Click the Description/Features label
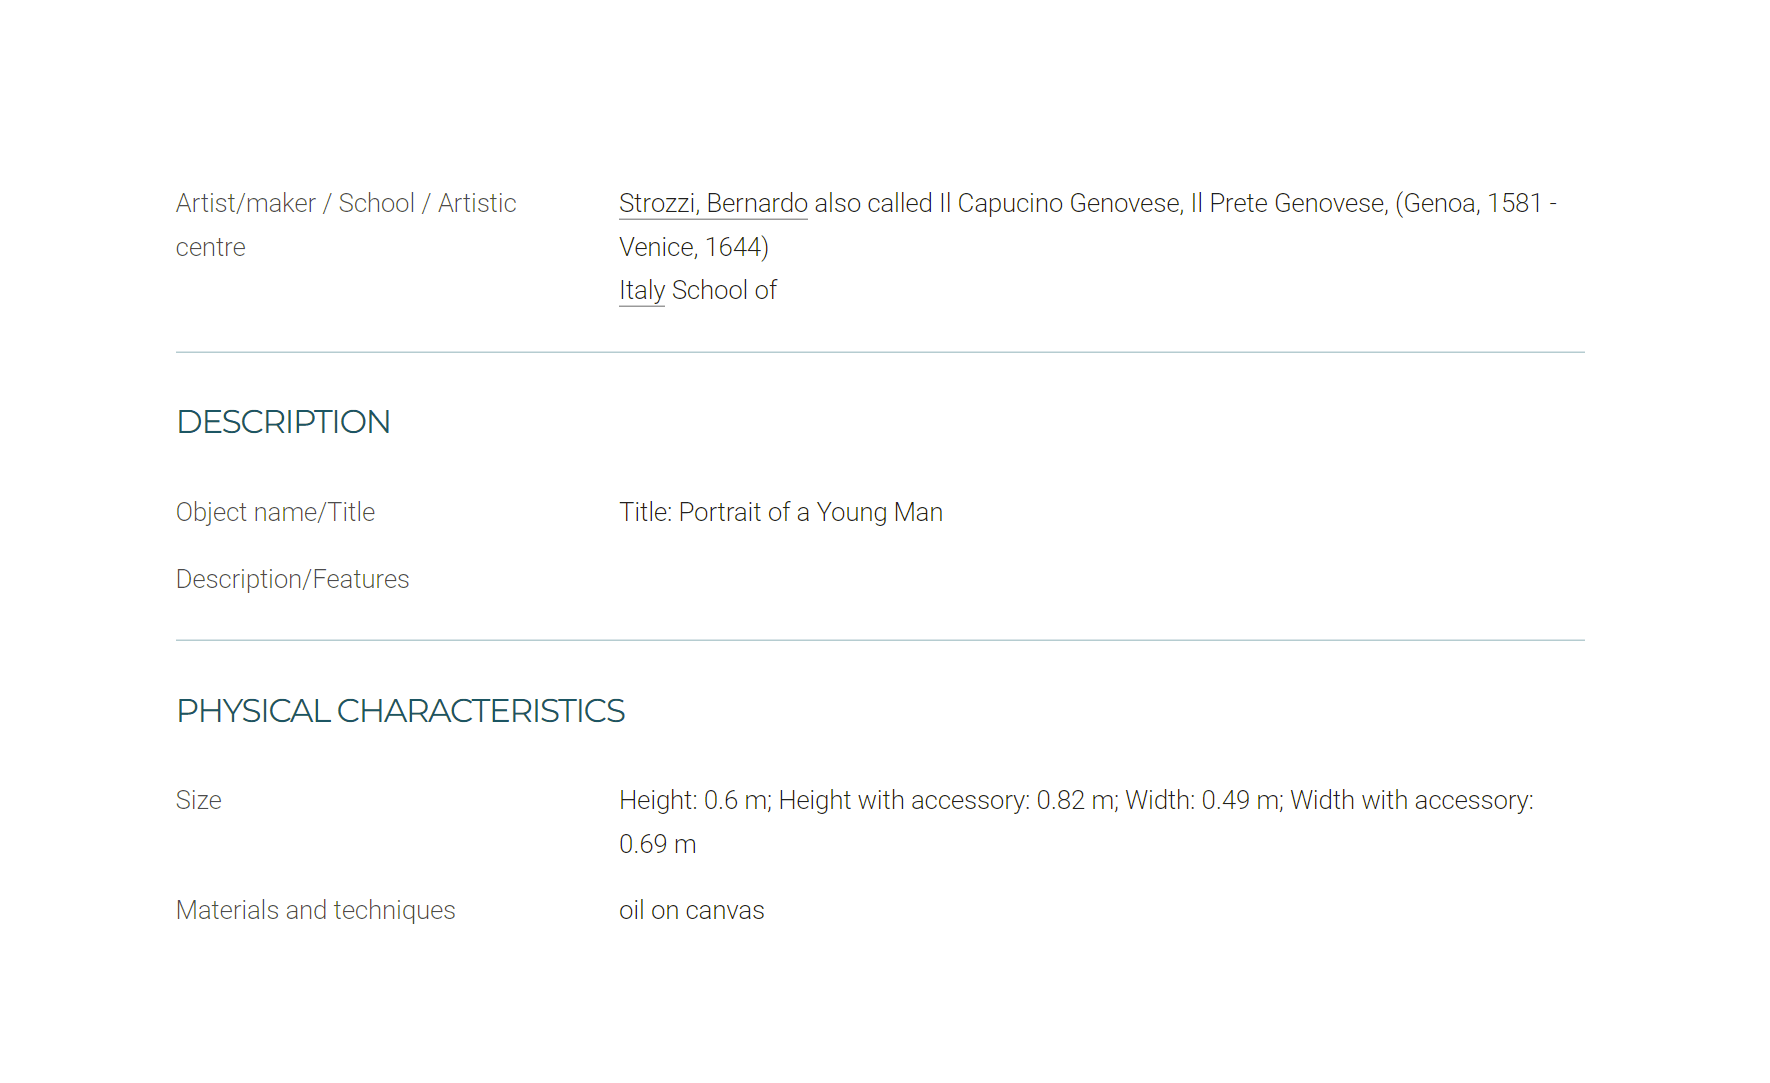1770x1083 pixels. (x=292, y=579)
